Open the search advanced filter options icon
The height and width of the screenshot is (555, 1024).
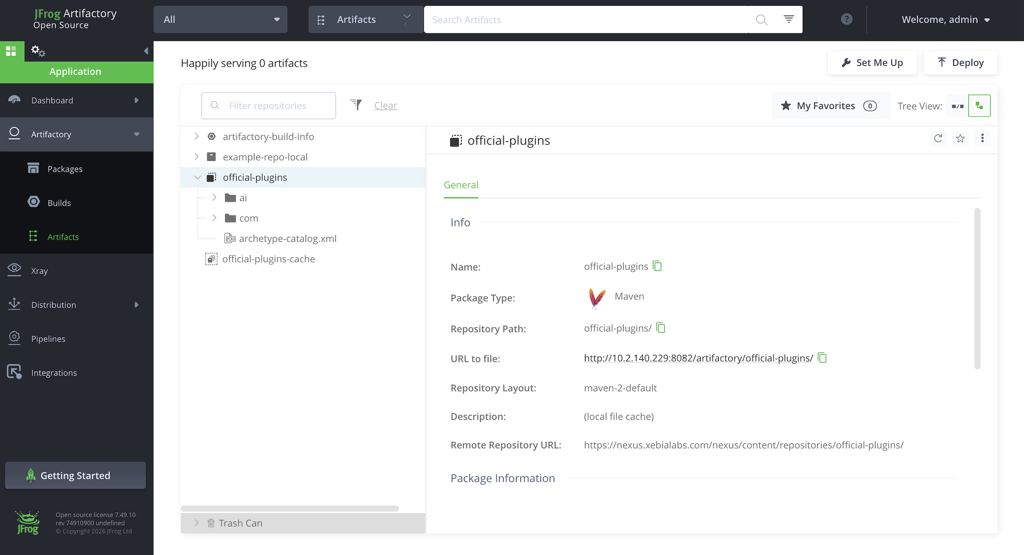[789, 20]
